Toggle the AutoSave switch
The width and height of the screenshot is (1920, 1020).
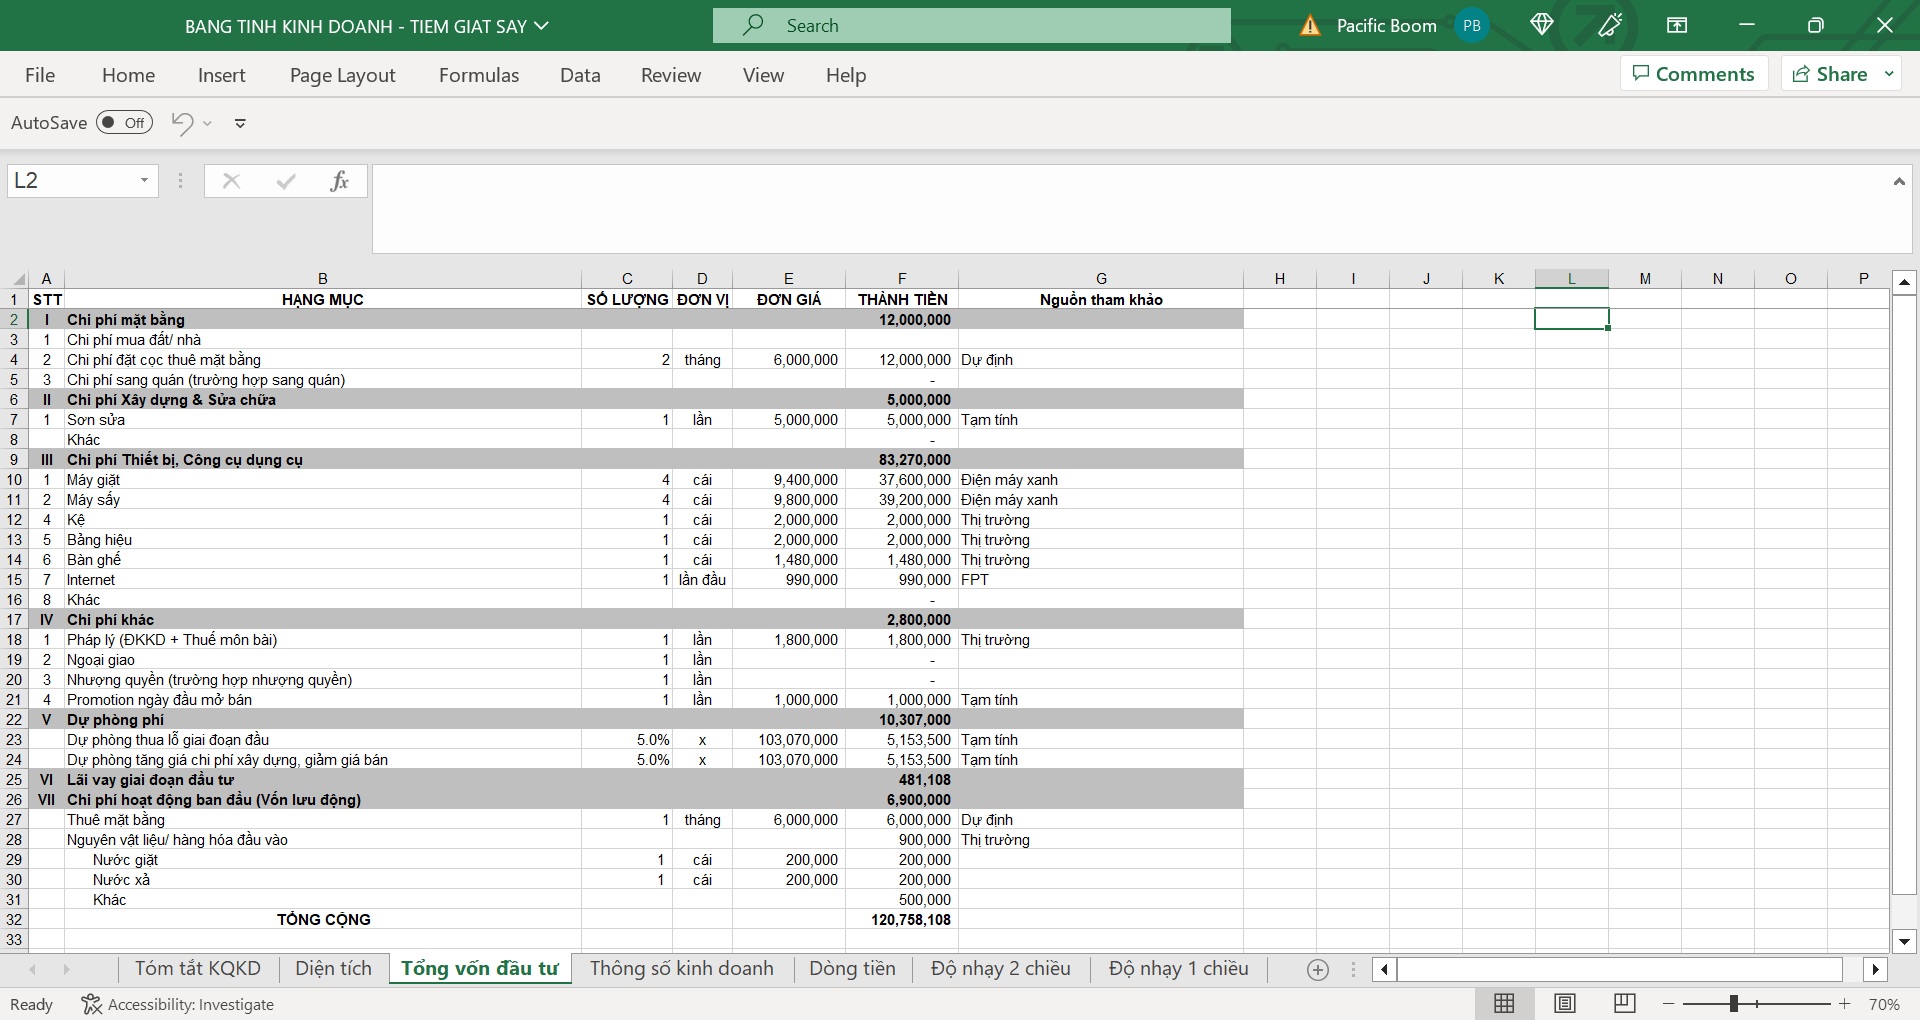point(124,123)
